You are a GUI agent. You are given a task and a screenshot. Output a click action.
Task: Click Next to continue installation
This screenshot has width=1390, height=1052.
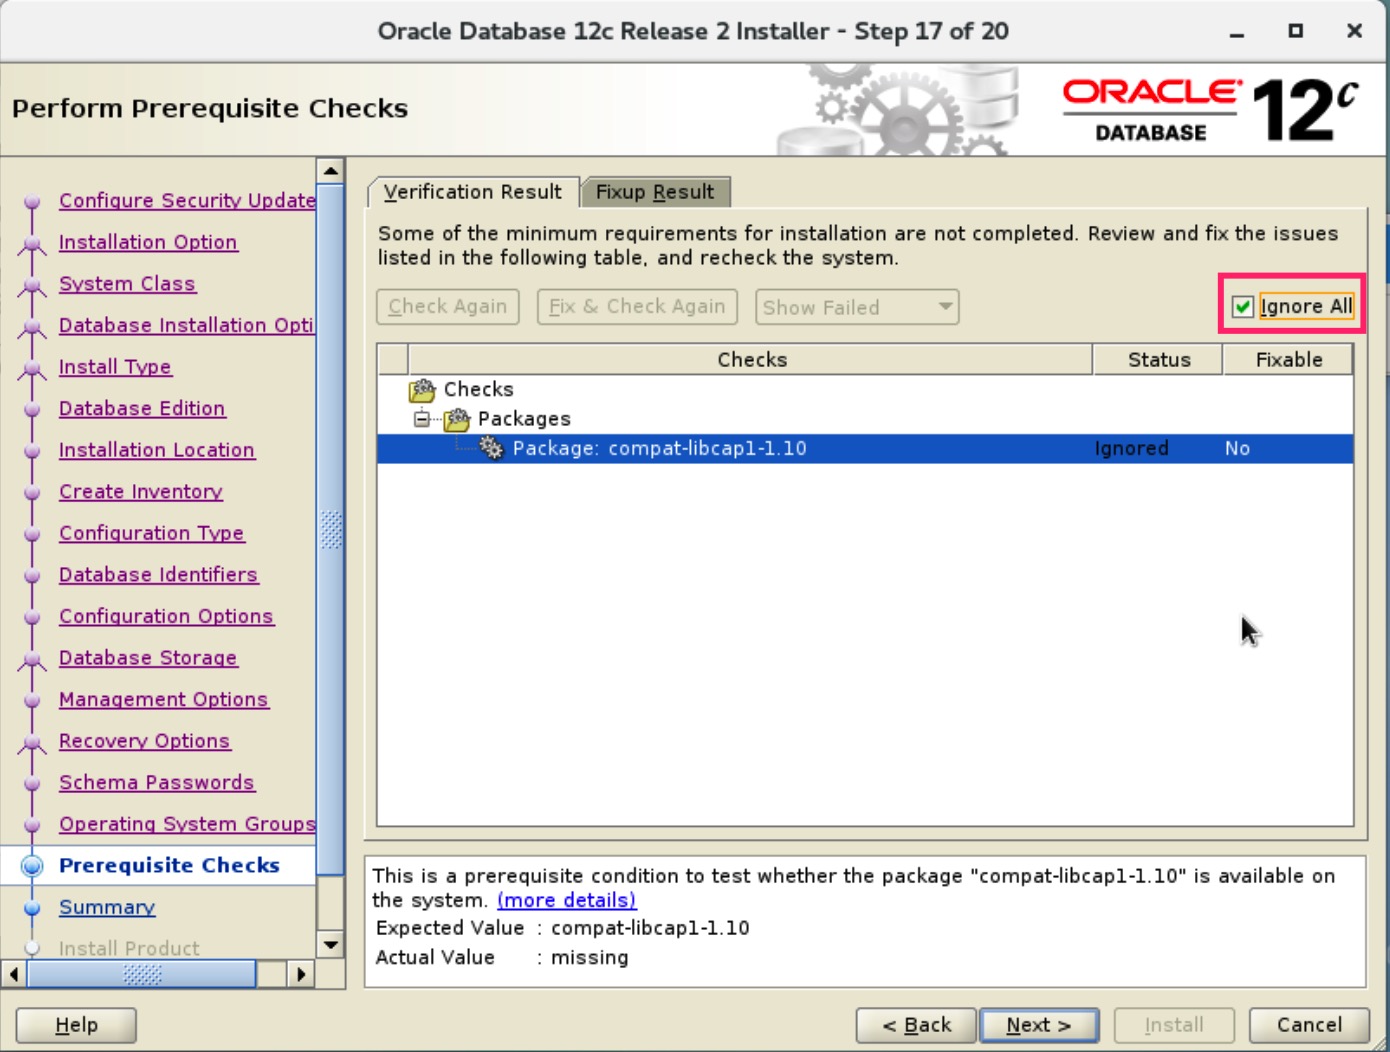[x=1039, y=1025]
